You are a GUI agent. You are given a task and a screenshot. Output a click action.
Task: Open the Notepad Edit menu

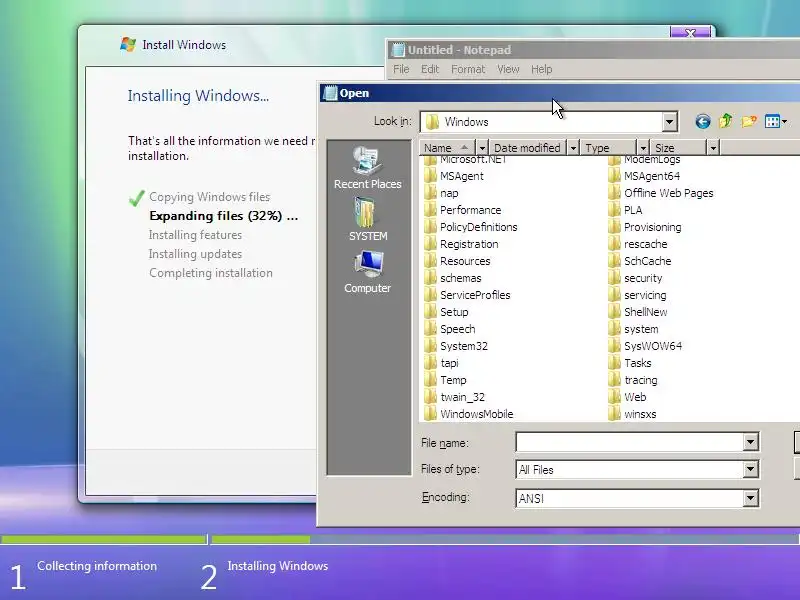[x=430, y=69]
